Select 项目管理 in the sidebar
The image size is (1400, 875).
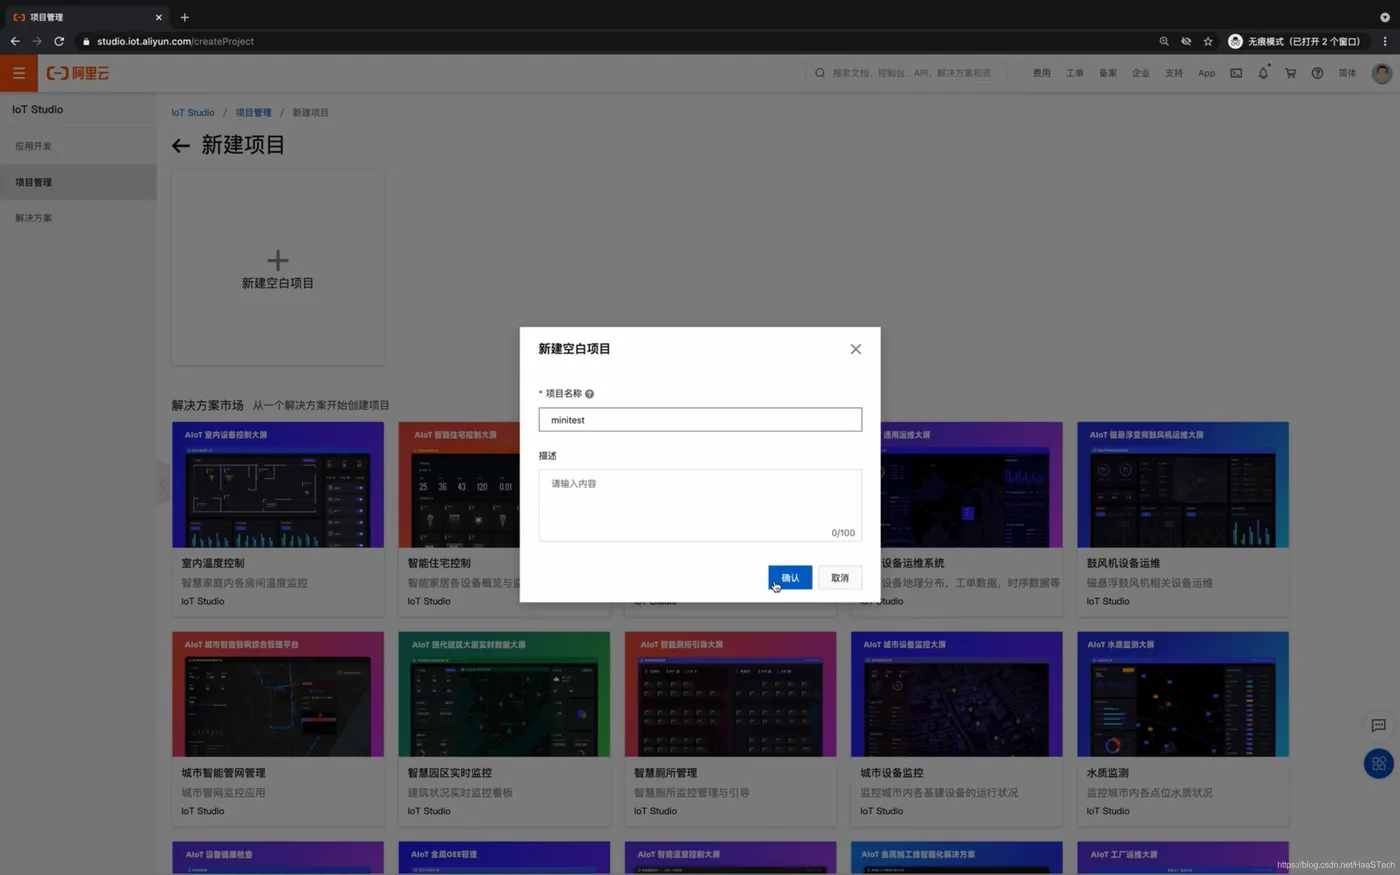(x=78, y=182)
